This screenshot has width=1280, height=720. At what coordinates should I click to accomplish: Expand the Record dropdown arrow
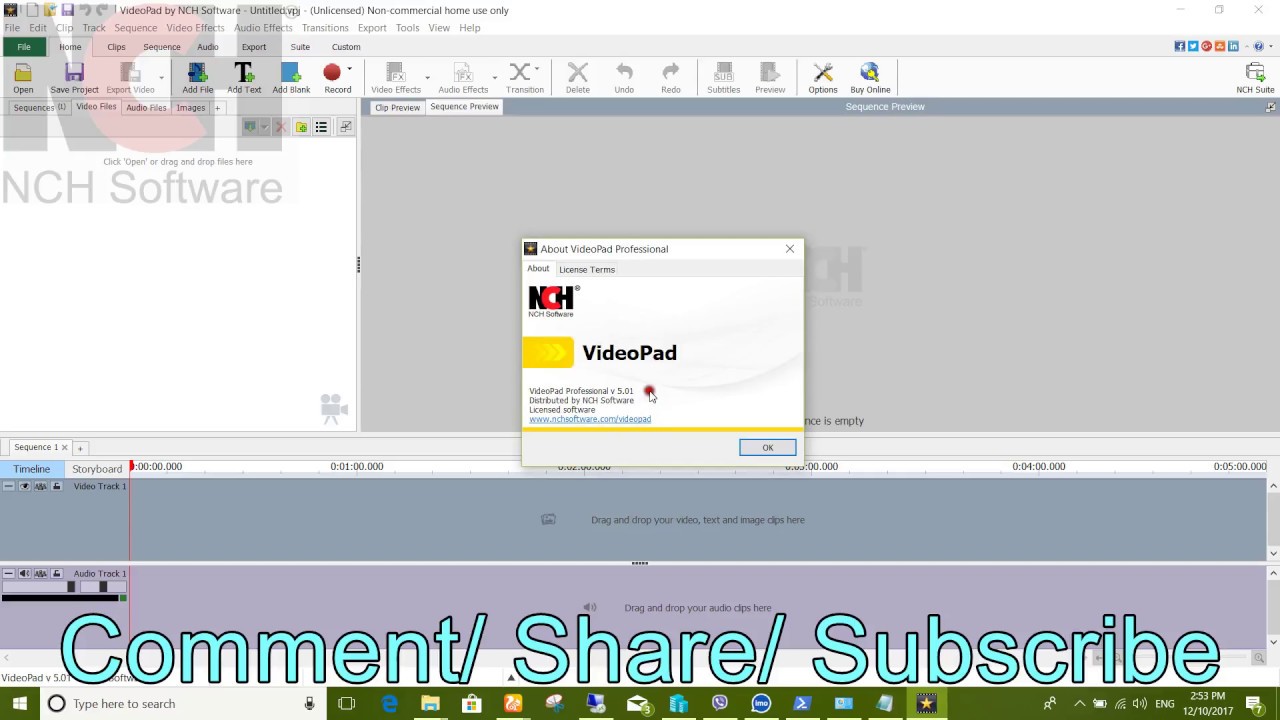pyautogui.click(x=349, y=69)
